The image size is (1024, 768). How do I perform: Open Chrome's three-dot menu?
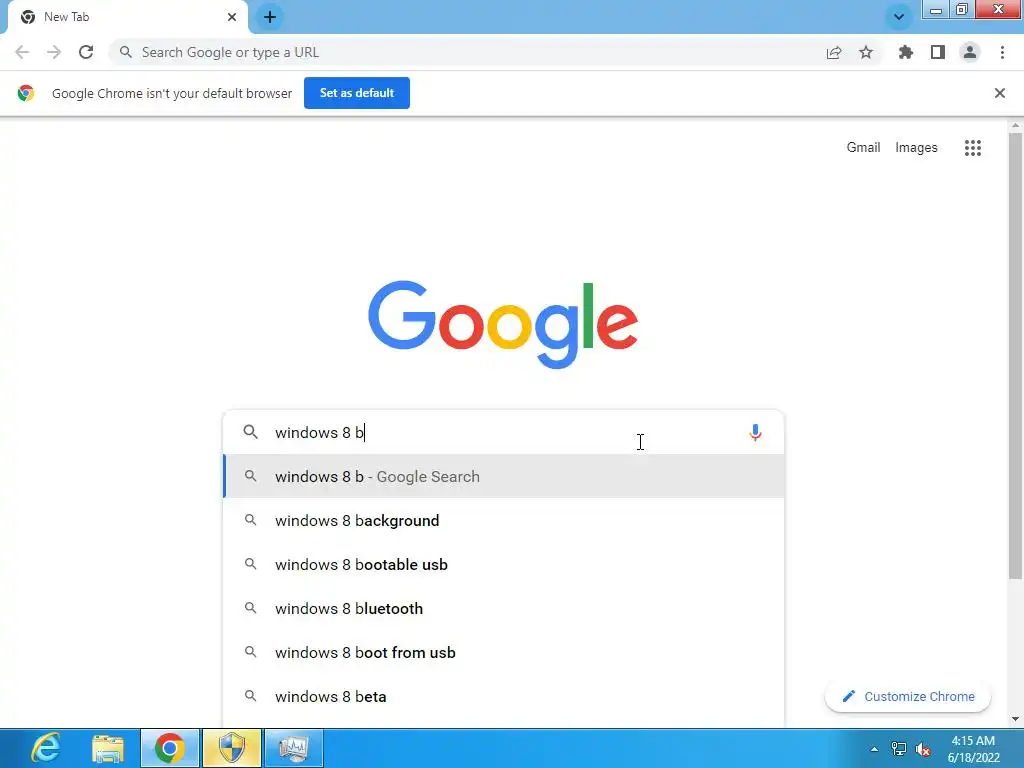click(1002, 52)
